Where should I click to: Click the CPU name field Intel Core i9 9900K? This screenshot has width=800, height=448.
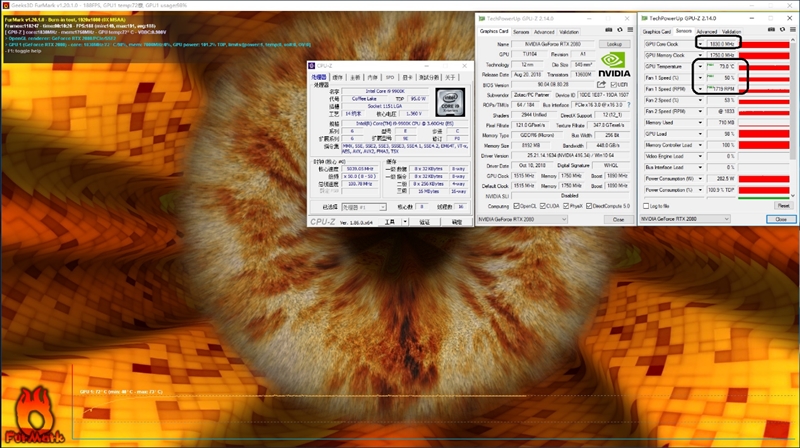[x=385, y=91]
